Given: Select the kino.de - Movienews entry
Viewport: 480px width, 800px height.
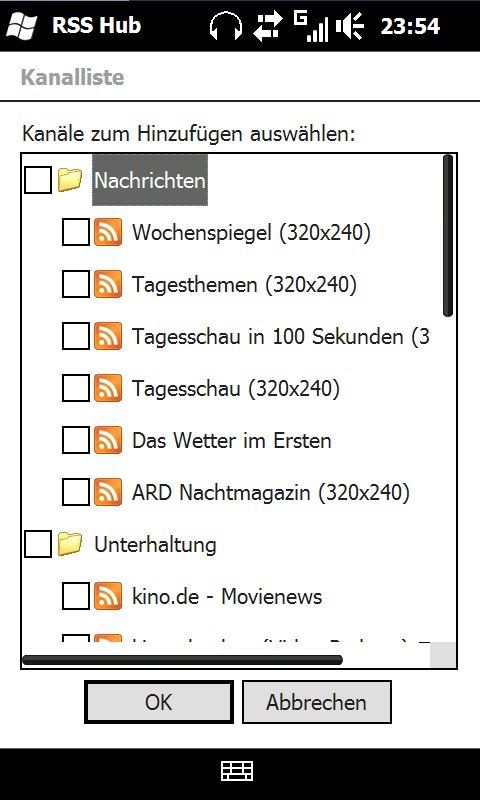Looking at the screenshot, I should (227, 596).
